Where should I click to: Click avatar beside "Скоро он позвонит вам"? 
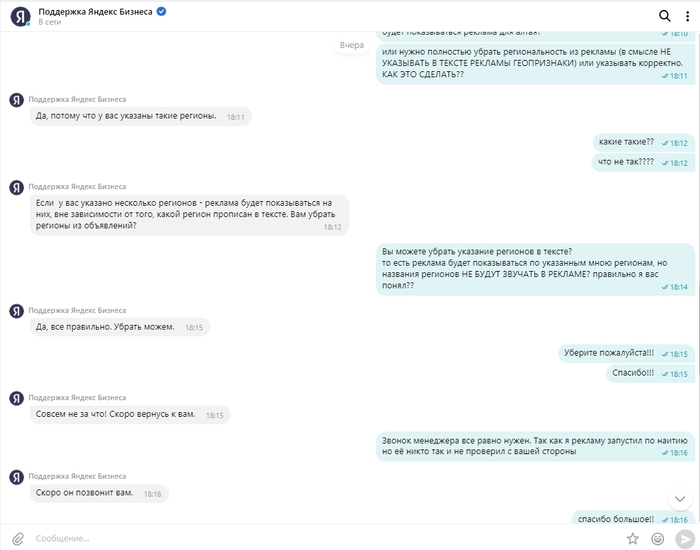pyautogui.click(x=16, y=477)
